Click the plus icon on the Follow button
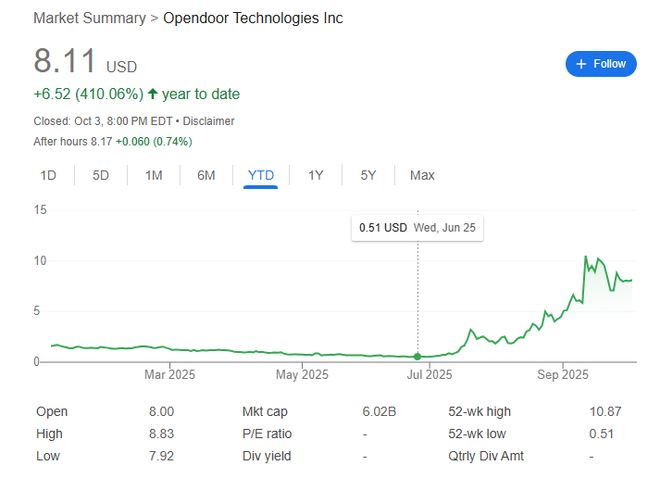Viewport: 660px width, 478px height. point(581,64)
